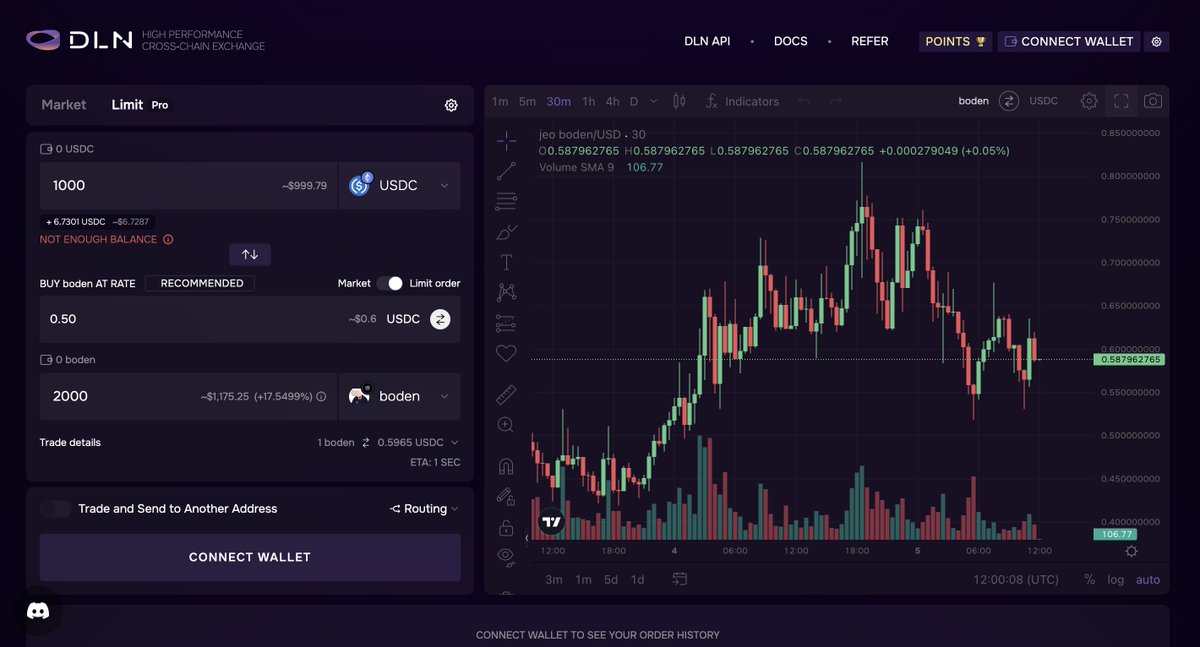Select the D daily interval
The image size is (1200, 647).
click(634, 101)
